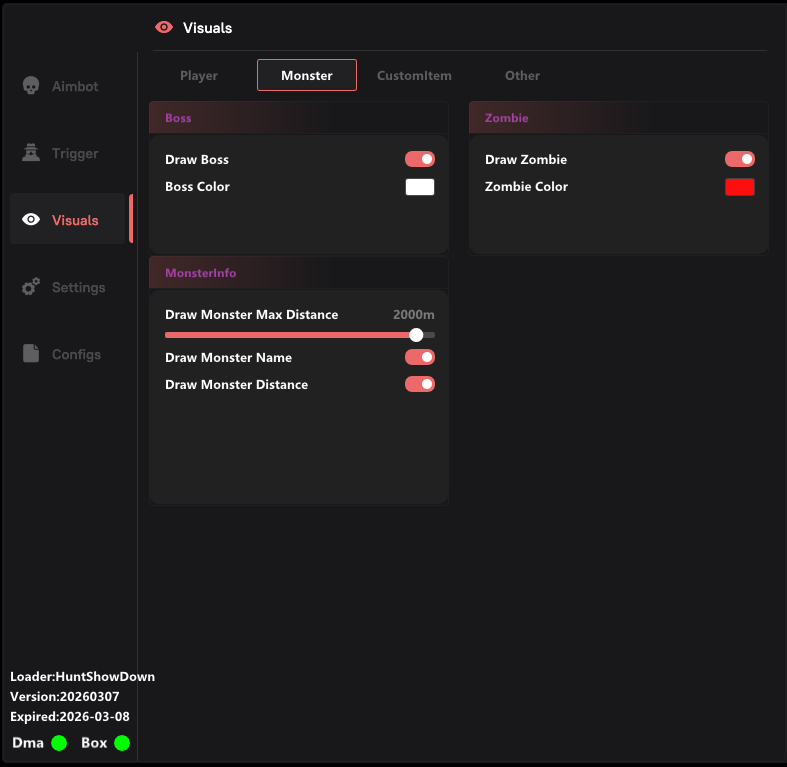Click the green Box status indicator
The image size is (787, 767).
[122, 743]
